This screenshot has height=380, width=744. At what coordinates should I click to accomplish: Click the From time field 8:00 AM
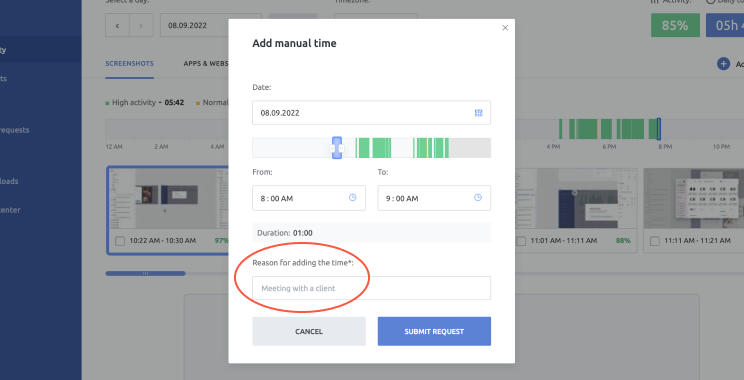coord(309,198)
